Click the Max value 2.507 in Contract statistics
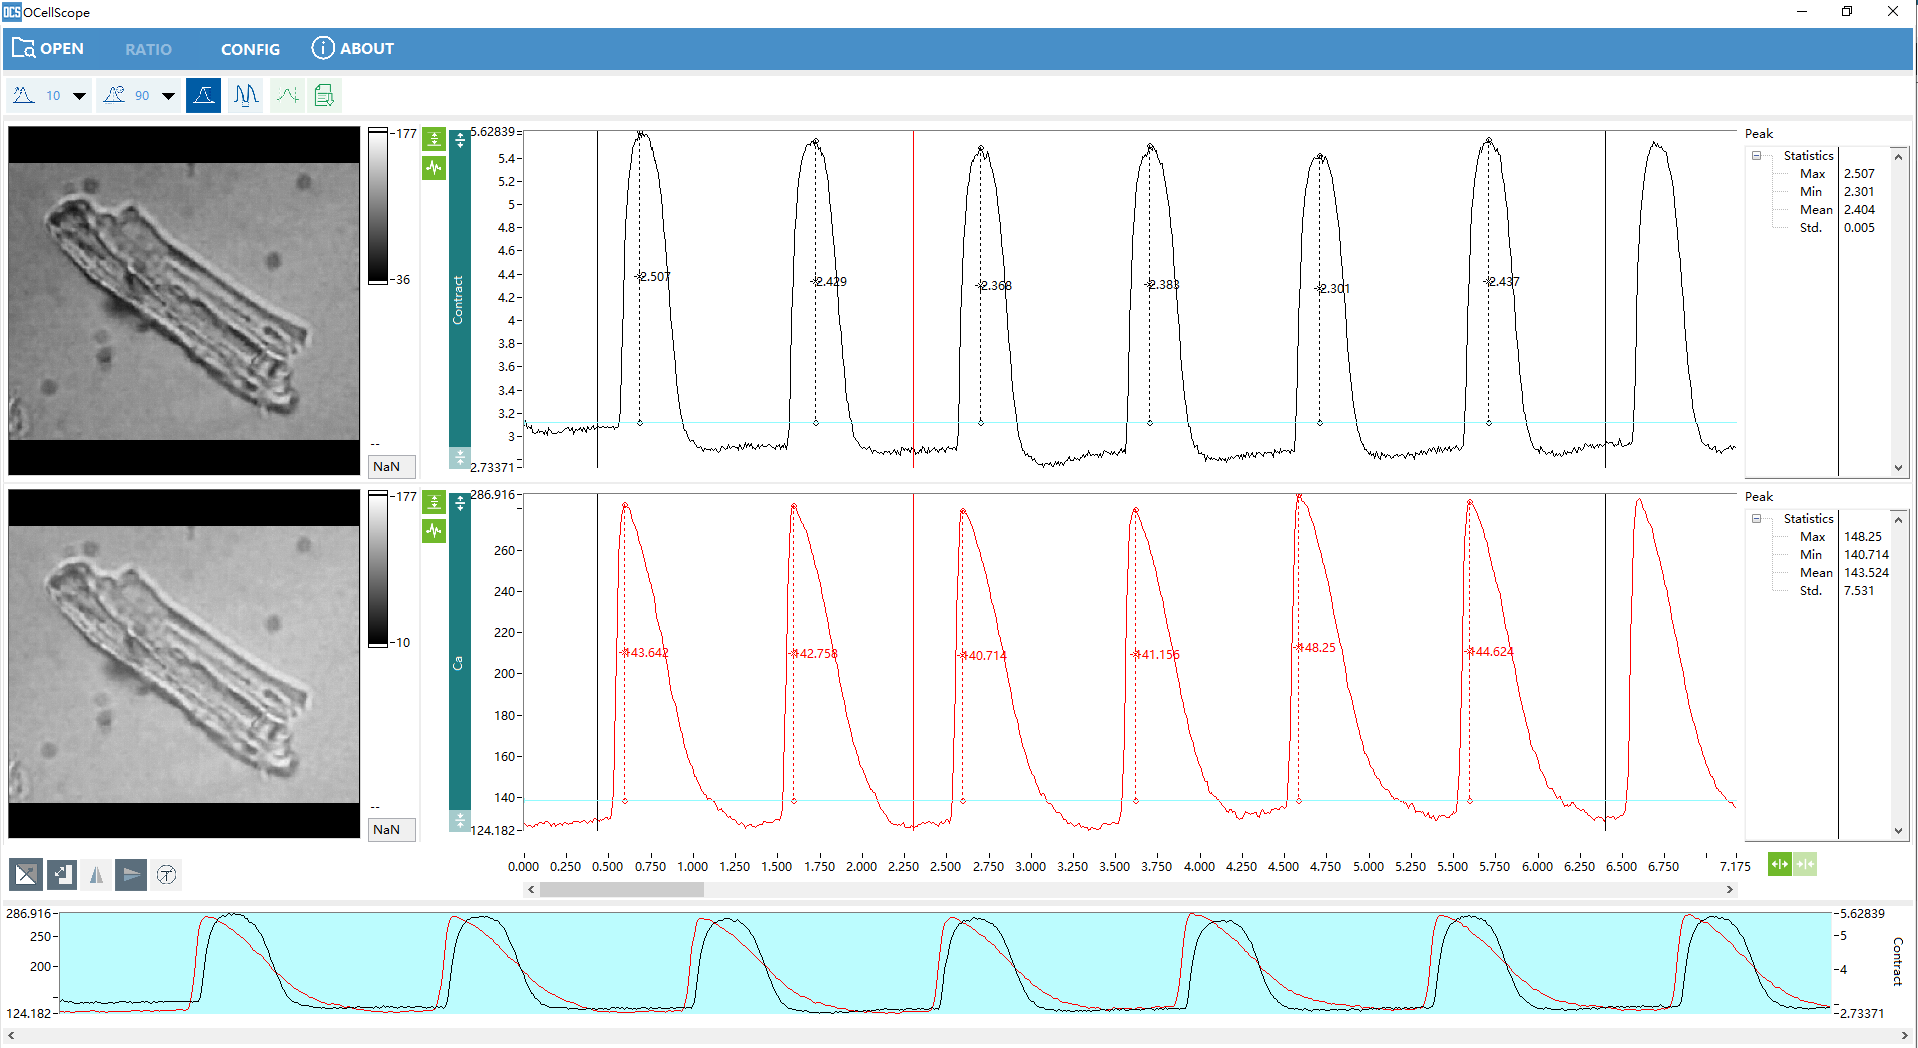 click(1859, 174)
